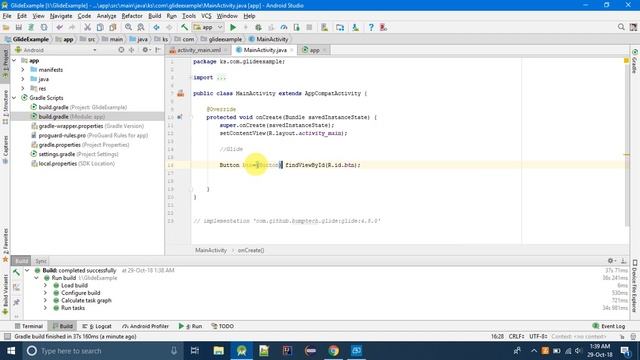The height and width of the screenshot is (360, 640).
Task: Run the app with the green play button
Action: click(233, 27)
